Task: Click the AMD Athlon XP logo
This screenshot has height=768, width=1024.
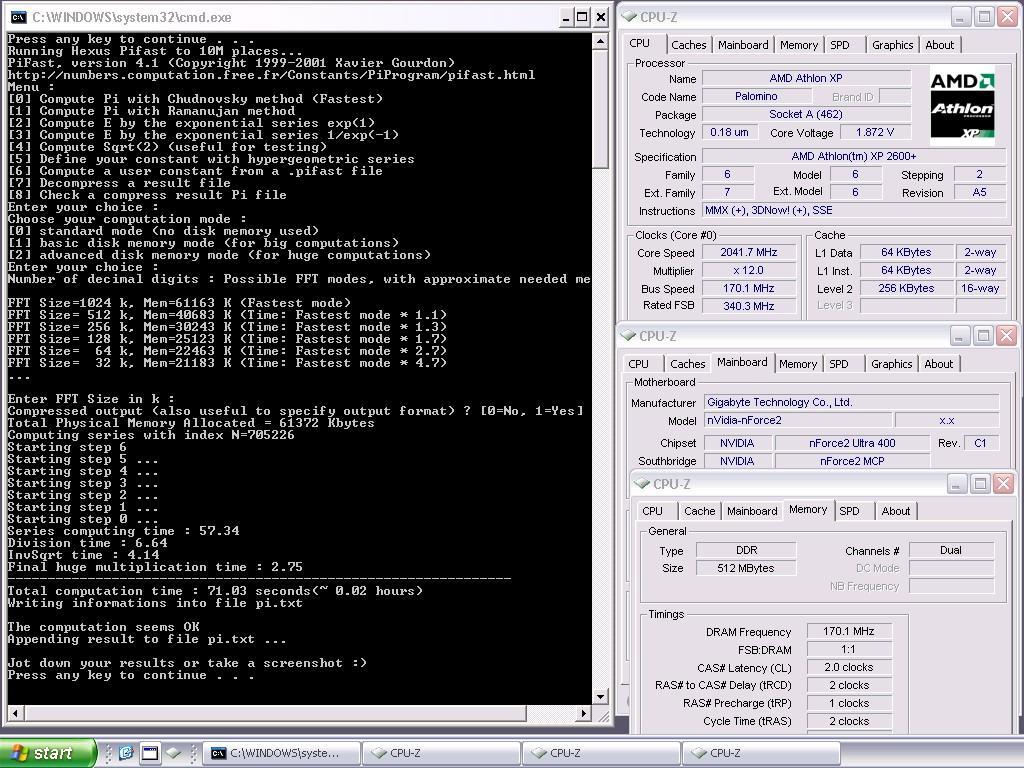Action: (962, 106)
